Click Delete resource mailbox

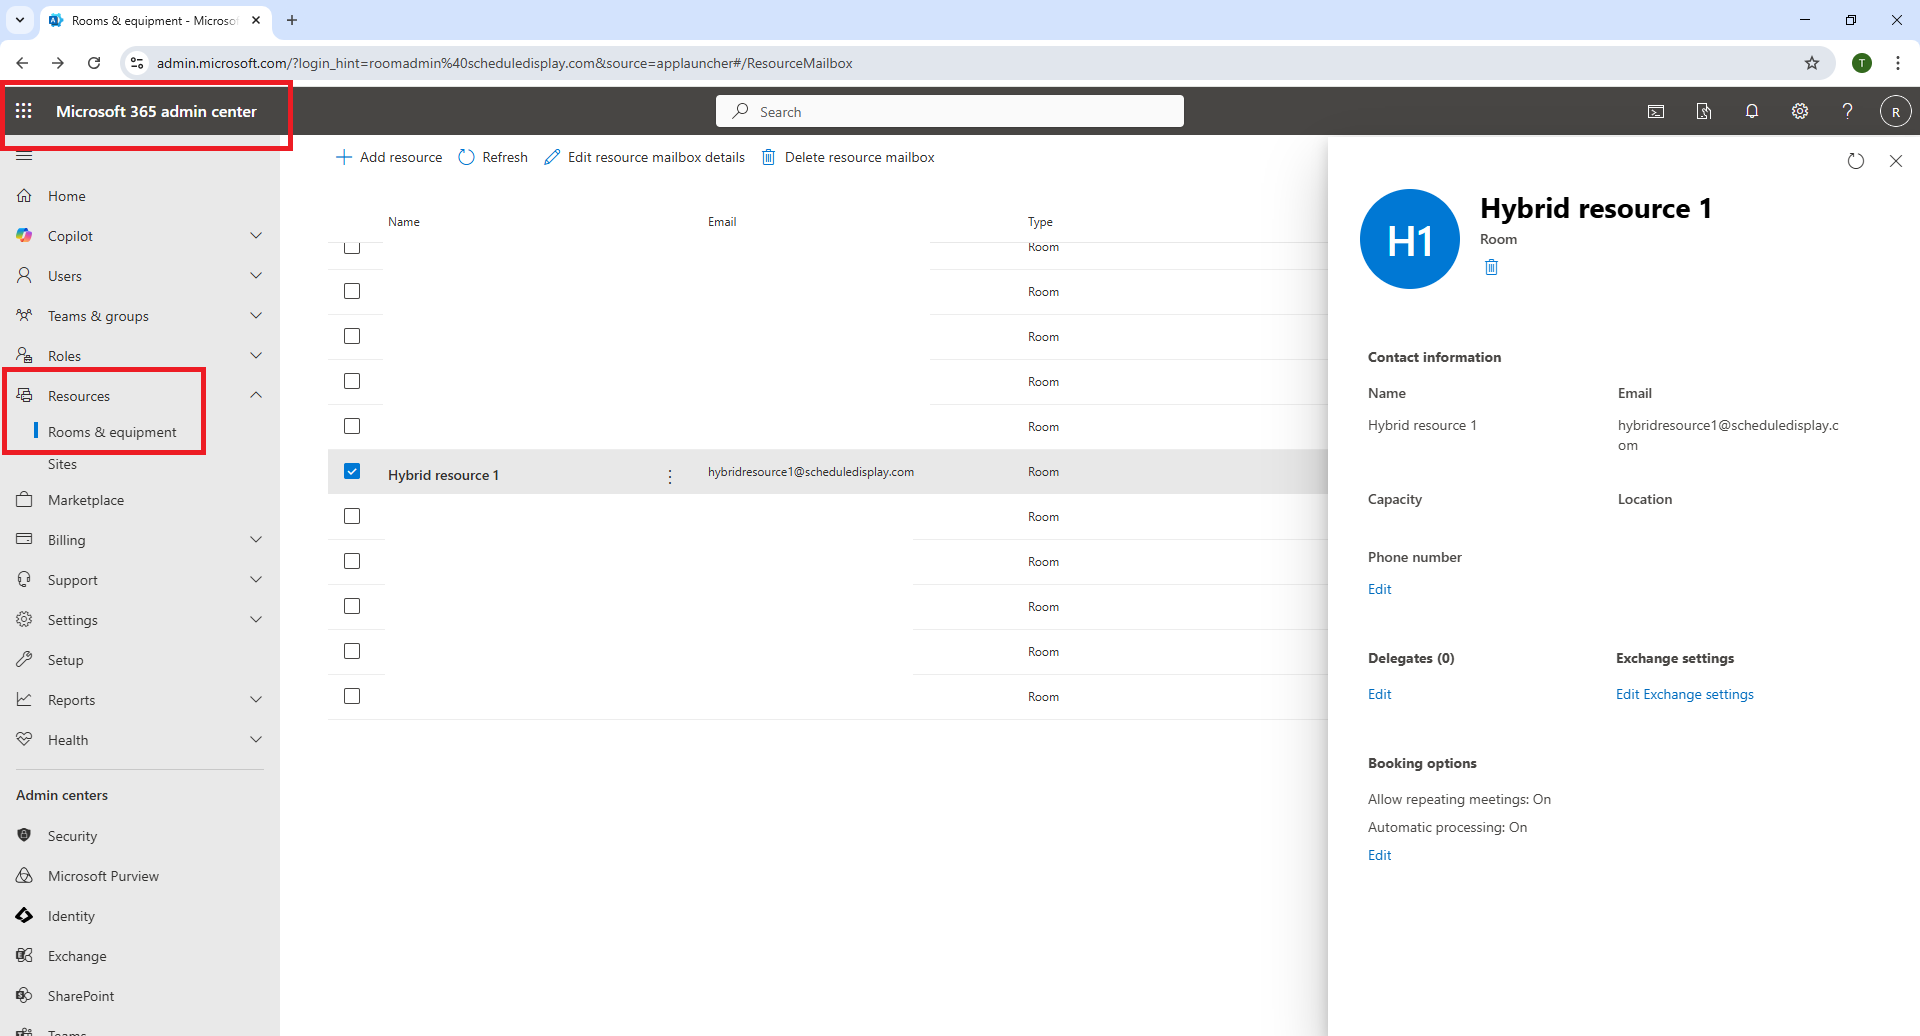tap(848, 157)
